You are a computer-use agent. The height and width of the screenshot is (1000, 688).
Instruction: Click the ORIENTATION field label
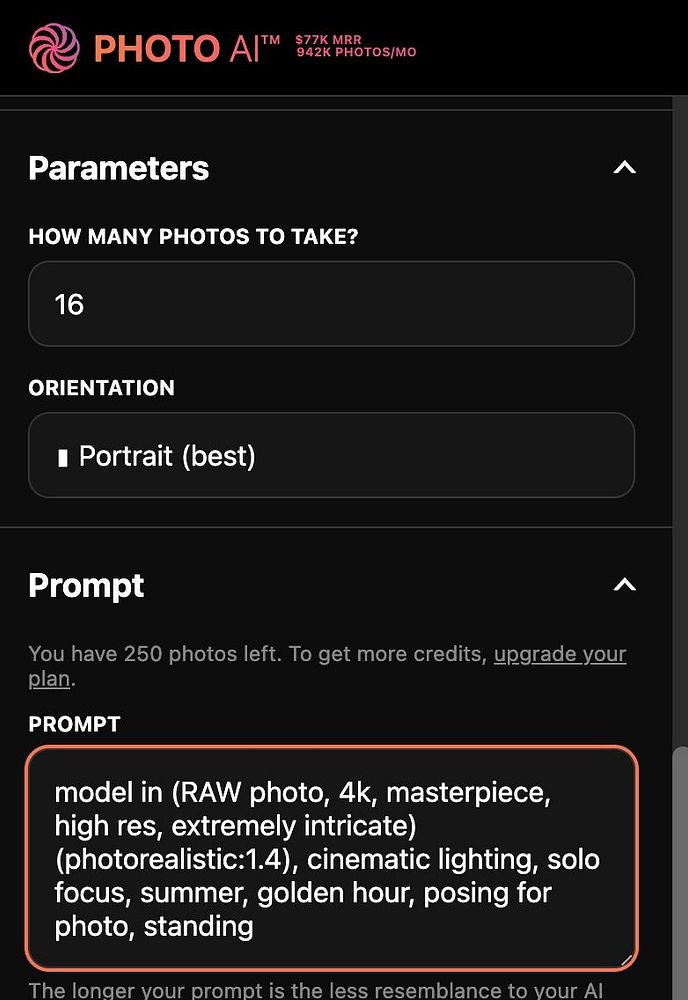(x=101, y=388)
